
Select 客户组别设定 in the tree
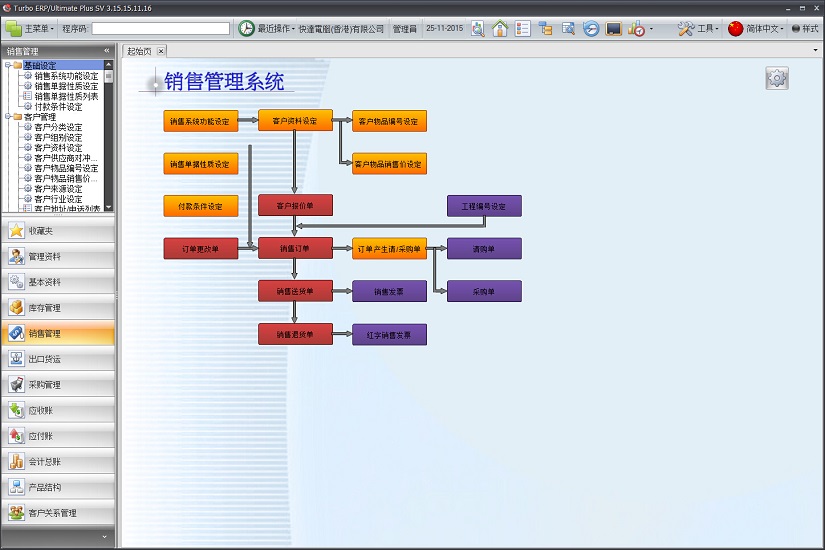pyautogui.click(x=58, y=137)
